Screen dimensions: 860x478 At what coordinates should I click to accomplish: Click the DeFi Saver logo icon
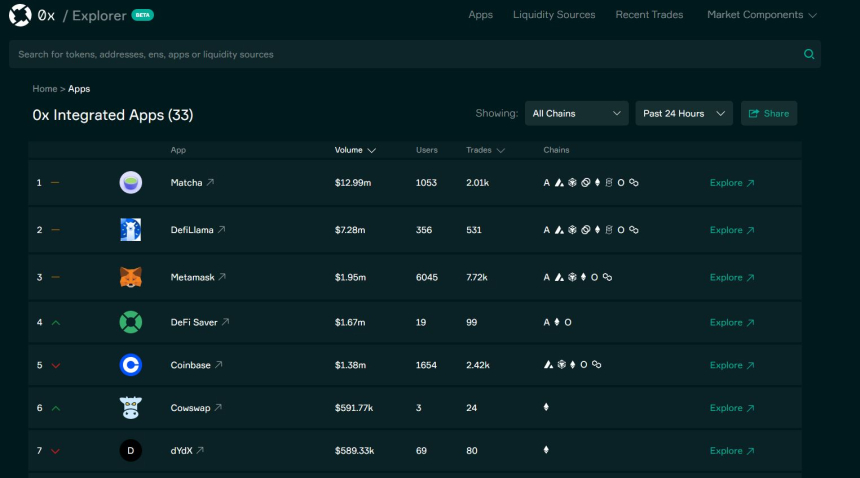click(130, 322)
